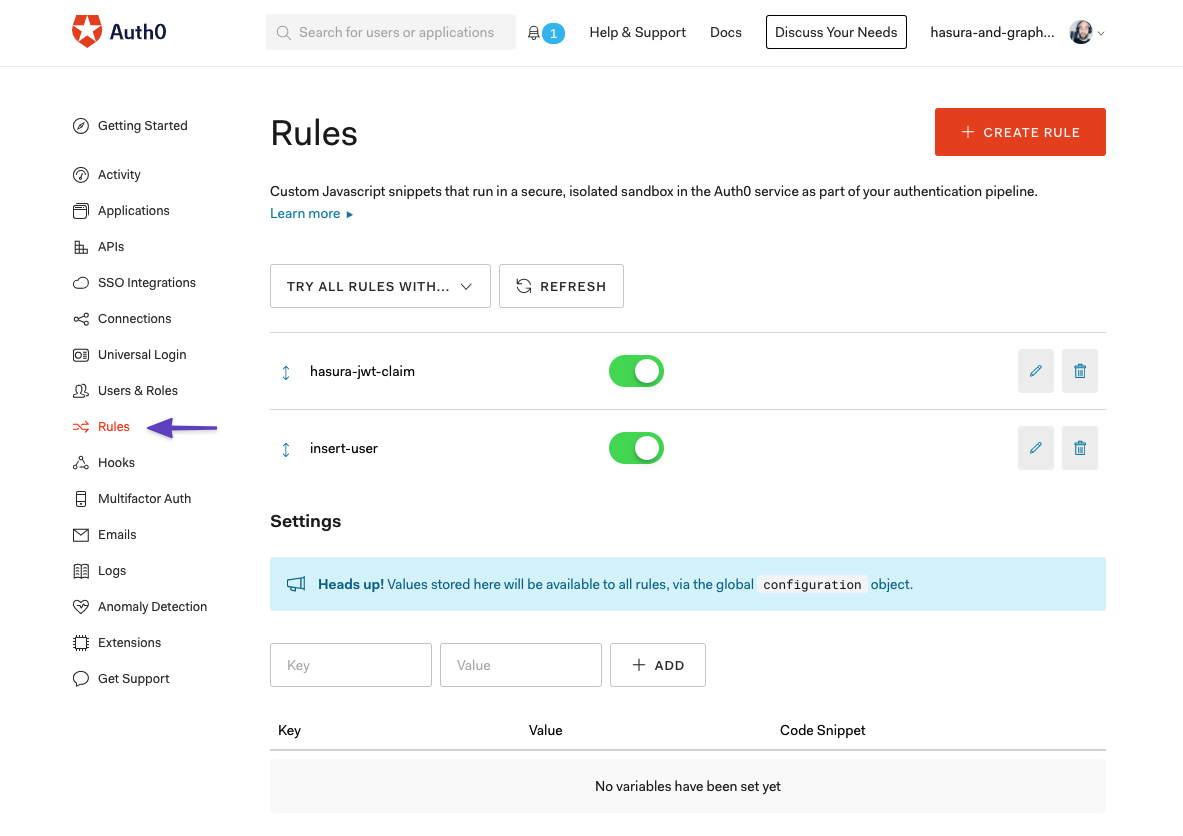Open Multifactor Auth settings

pyautogui.click(x=142, y=498)
